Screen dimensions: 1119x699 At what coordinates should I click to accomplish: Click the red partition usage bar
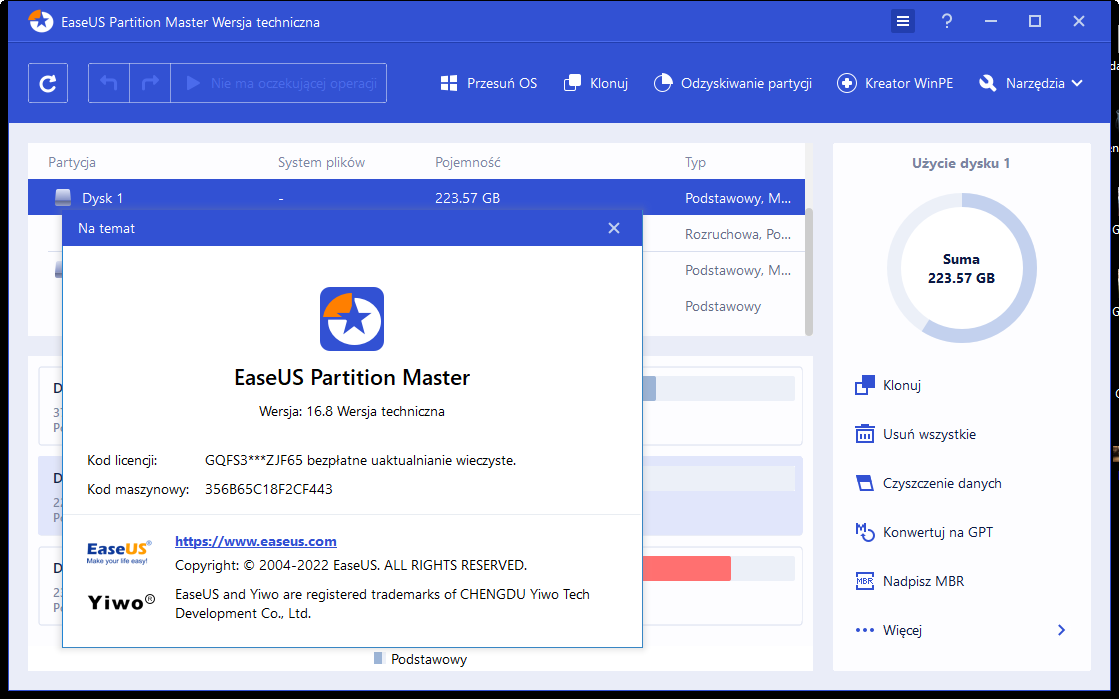point(687,568)
